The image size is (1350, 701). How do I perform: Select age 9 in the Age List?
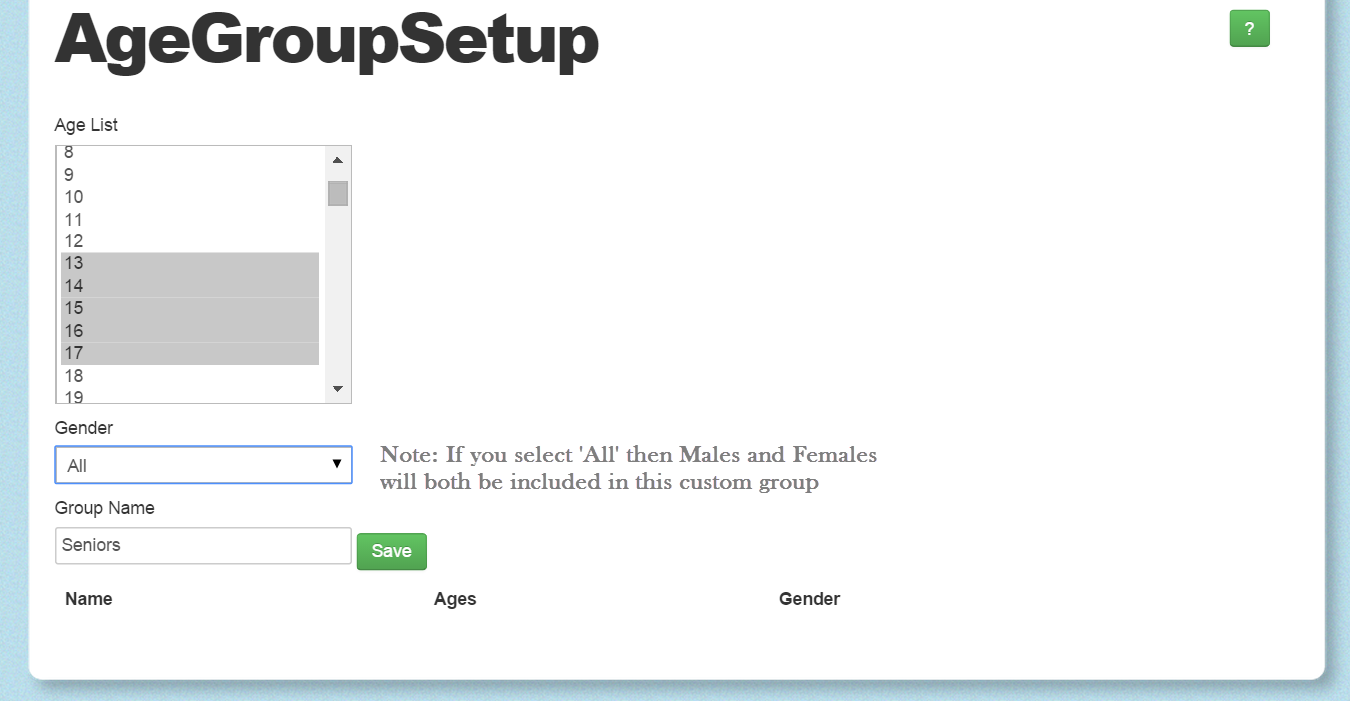point(189,174)
